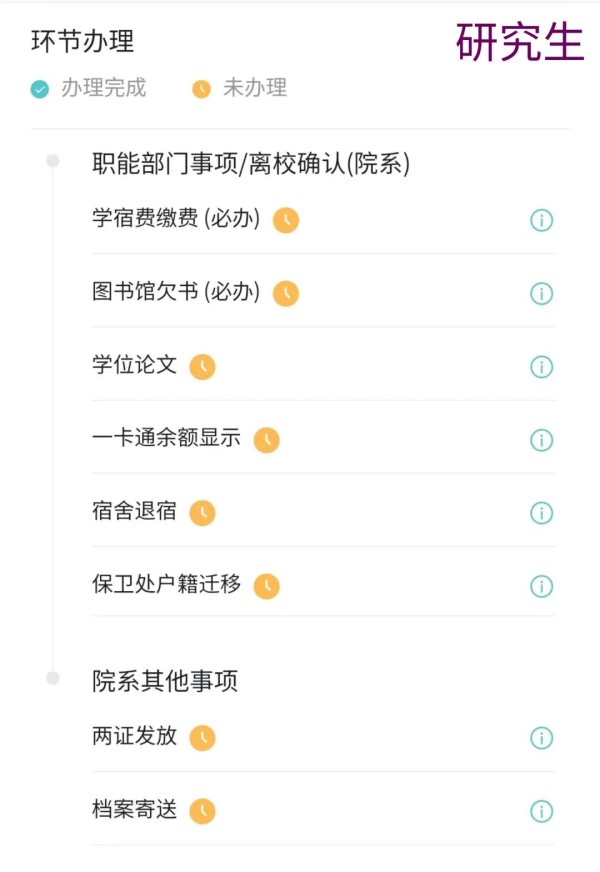Show info for 宿舍退宿 row
The width and height of the screenshot is (600, 872).
coord(541,513)
